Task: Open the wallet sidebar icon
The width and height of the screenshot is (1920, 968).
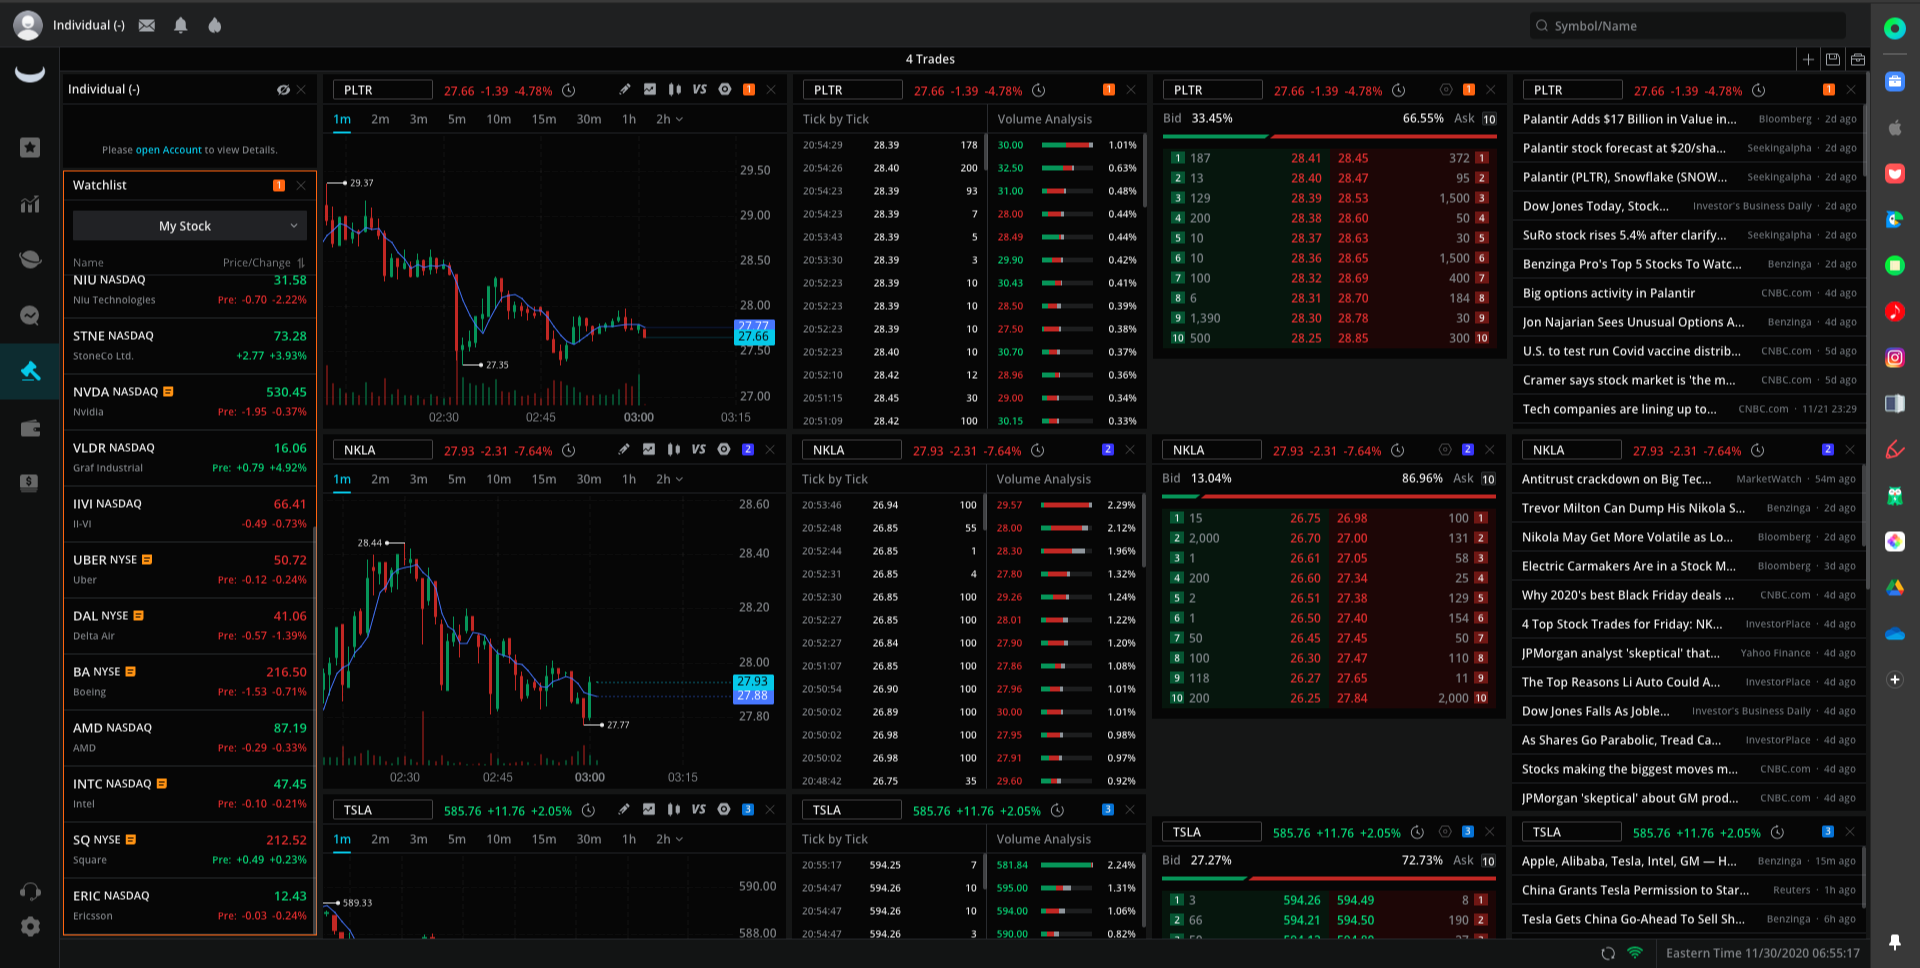Action: 30,428
